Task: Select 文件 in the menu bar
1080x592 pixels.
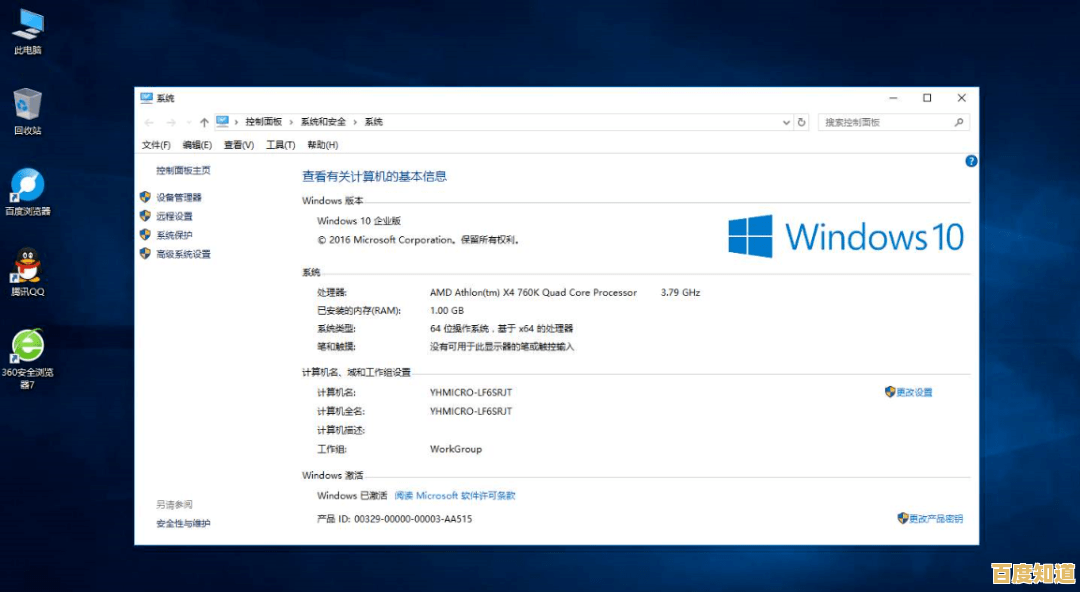Action: click(155, 143)
